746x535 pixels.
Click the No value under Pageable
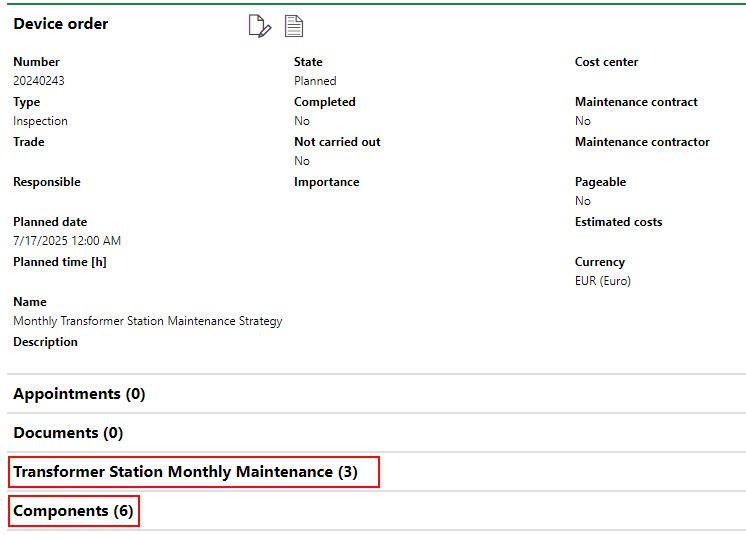click(583, 201)
